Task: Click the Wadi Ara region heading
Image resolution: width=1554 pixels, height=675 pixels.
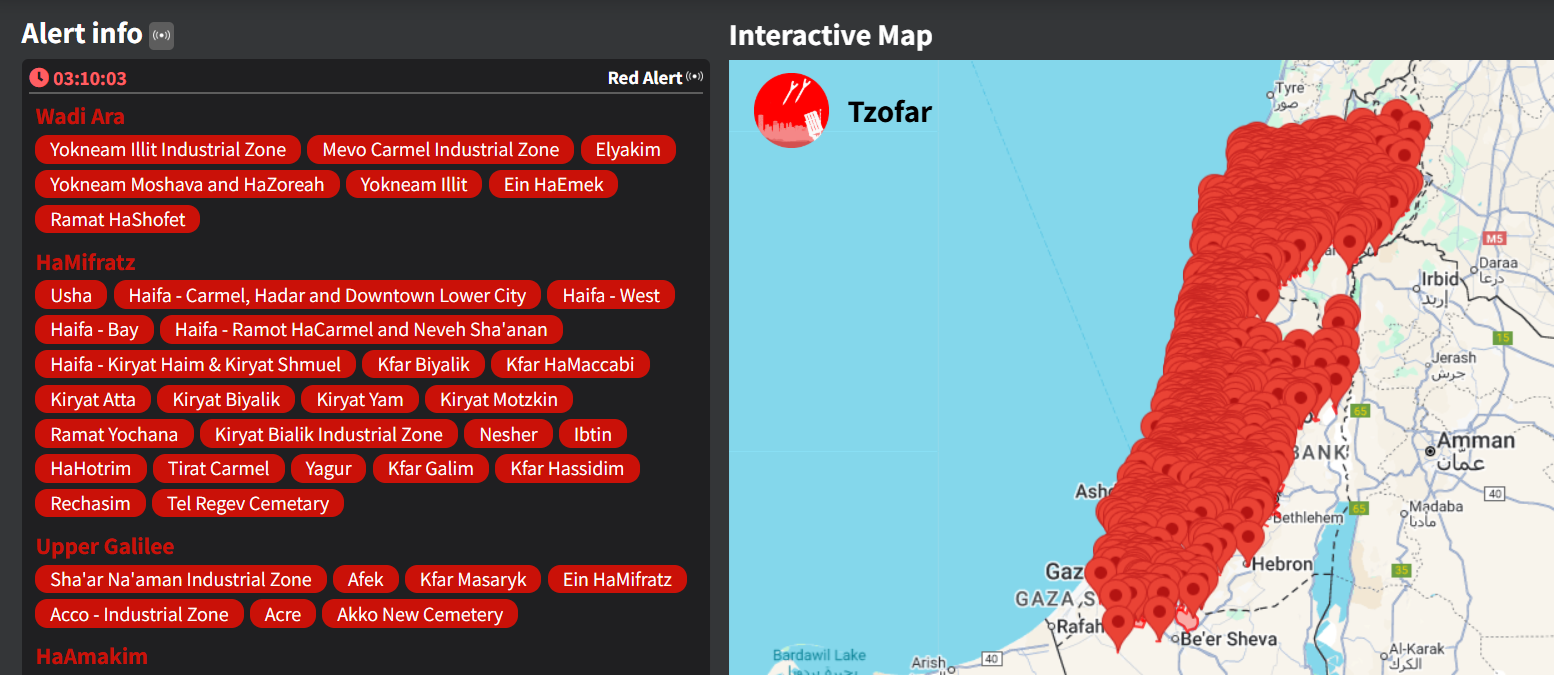Action: (x=80, y=116)
